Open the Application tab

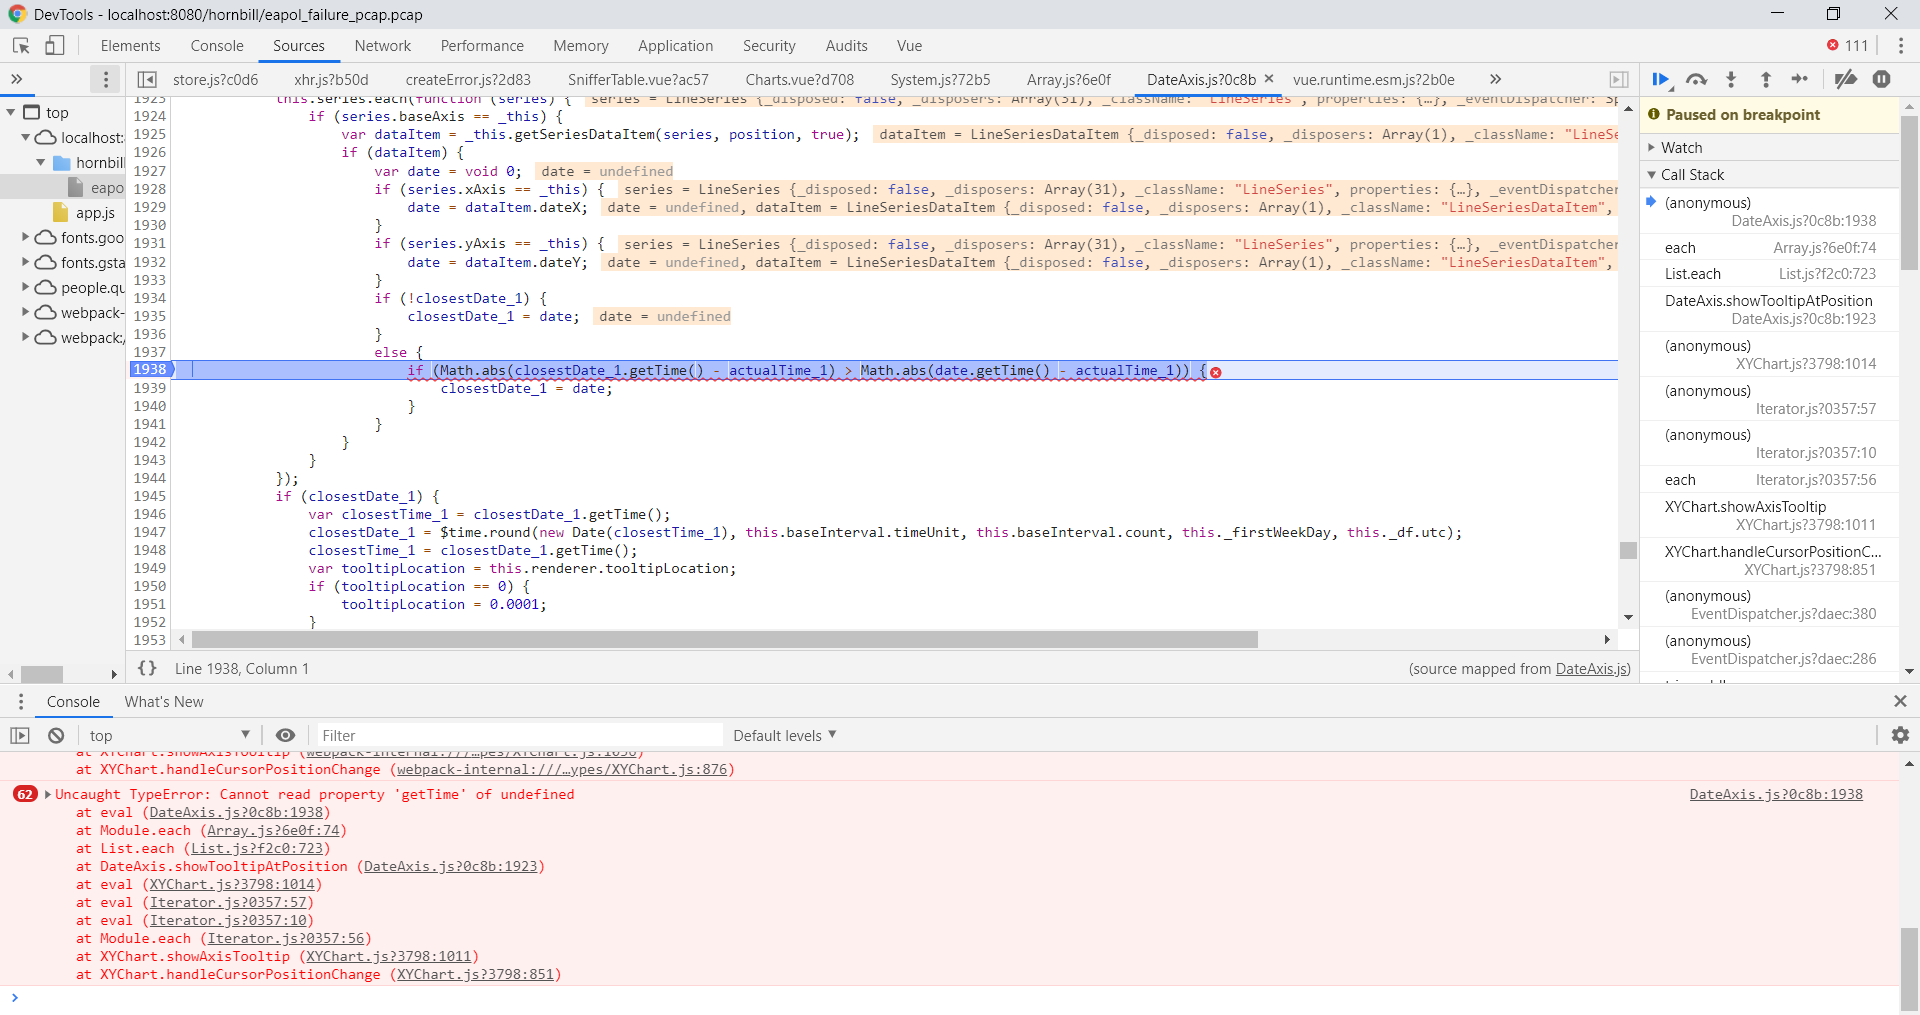click(676, 46)
